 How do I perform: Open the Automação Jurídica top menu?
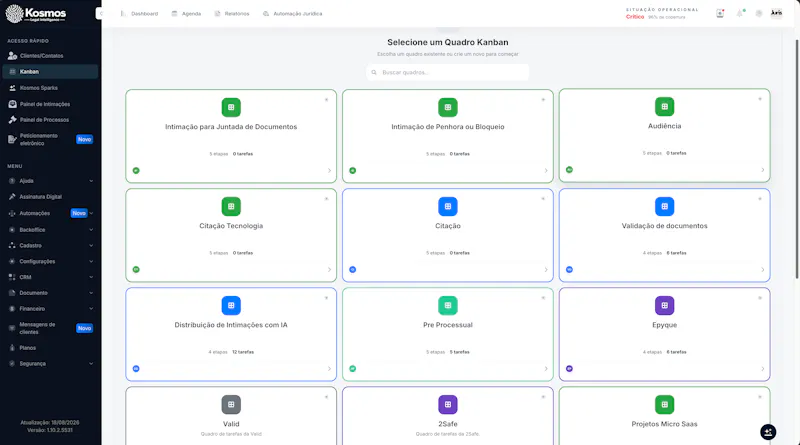(292, 14)
